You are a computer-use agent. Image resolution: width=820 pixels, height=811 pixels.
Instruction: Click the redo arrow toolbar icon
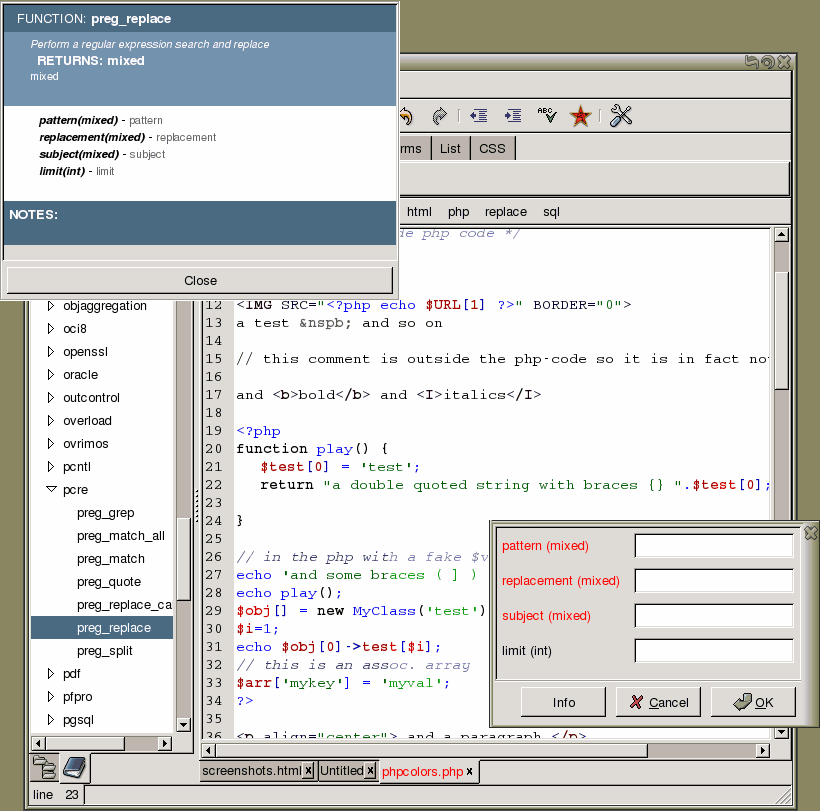pyautogui.click(x=438, y=116)
